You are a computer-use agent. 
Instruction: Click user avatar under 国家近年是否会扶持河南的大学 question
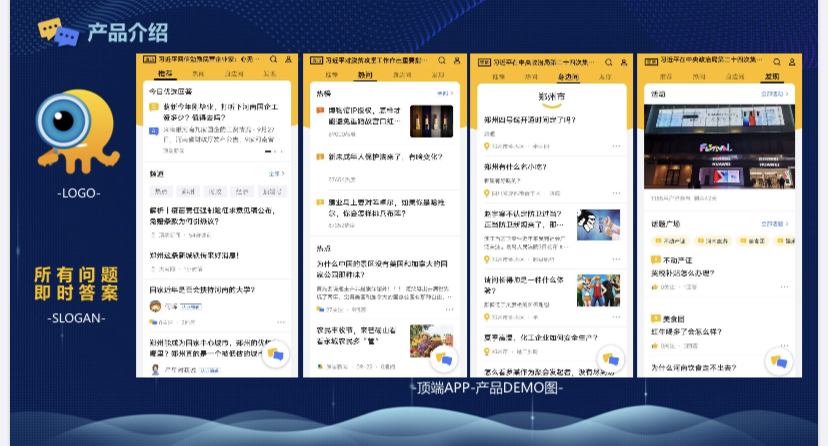click(155, 306)
